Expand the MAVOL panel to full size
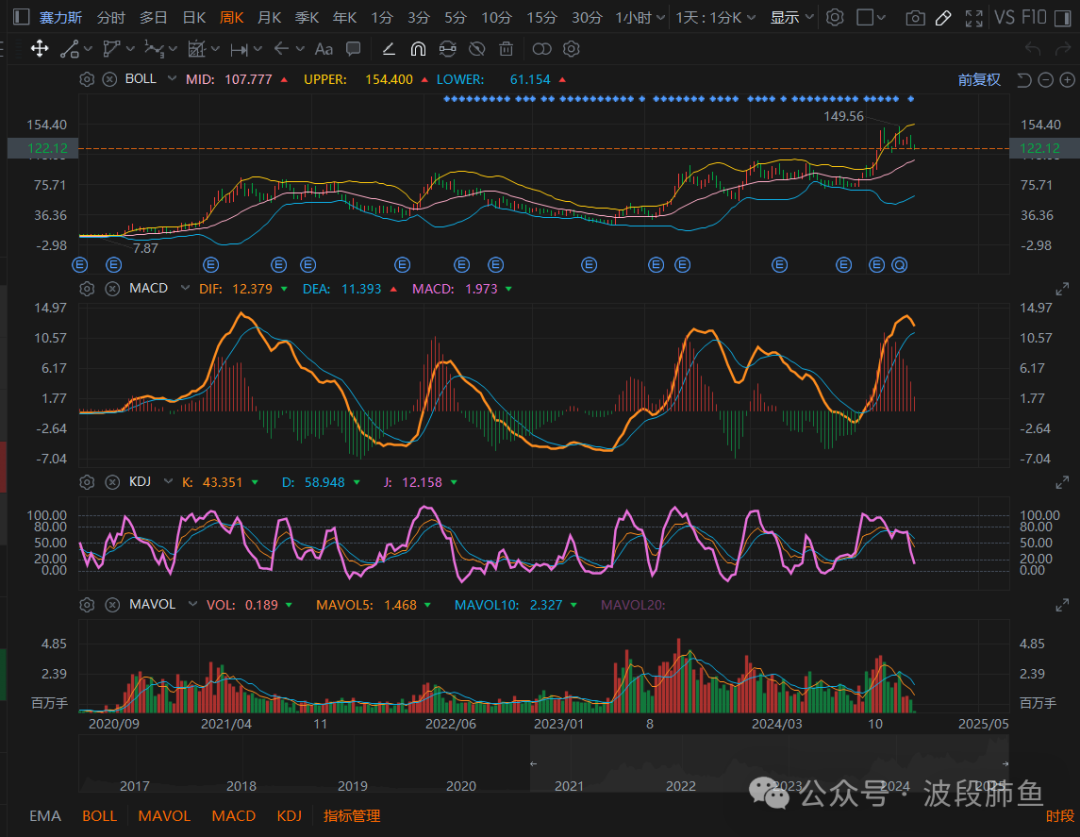This screenshot has height=837, width=1080. (1063, 606)
